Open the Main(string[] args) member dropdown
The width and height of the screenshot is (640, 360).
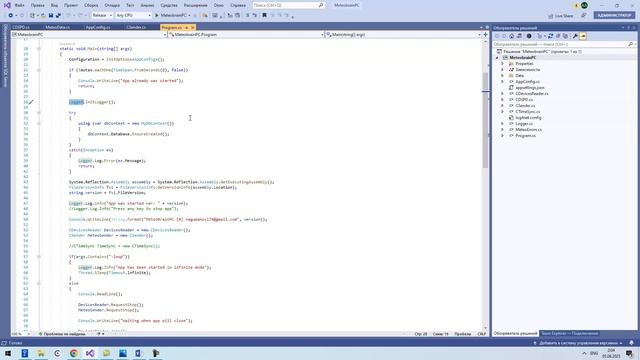pyautogui.click(x=403, y=35)
